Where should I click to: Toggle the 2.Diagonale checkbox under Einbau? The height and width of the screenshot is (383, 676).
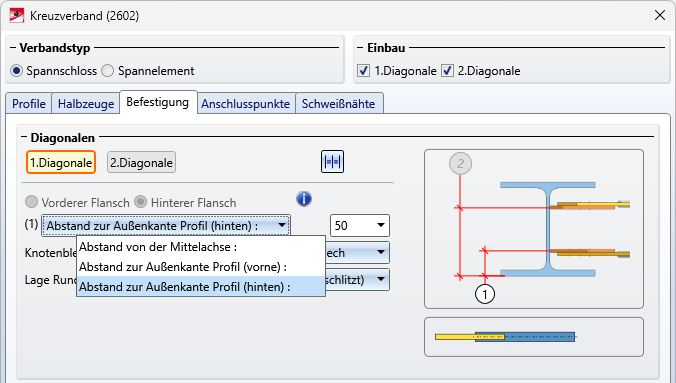[447, 71]
